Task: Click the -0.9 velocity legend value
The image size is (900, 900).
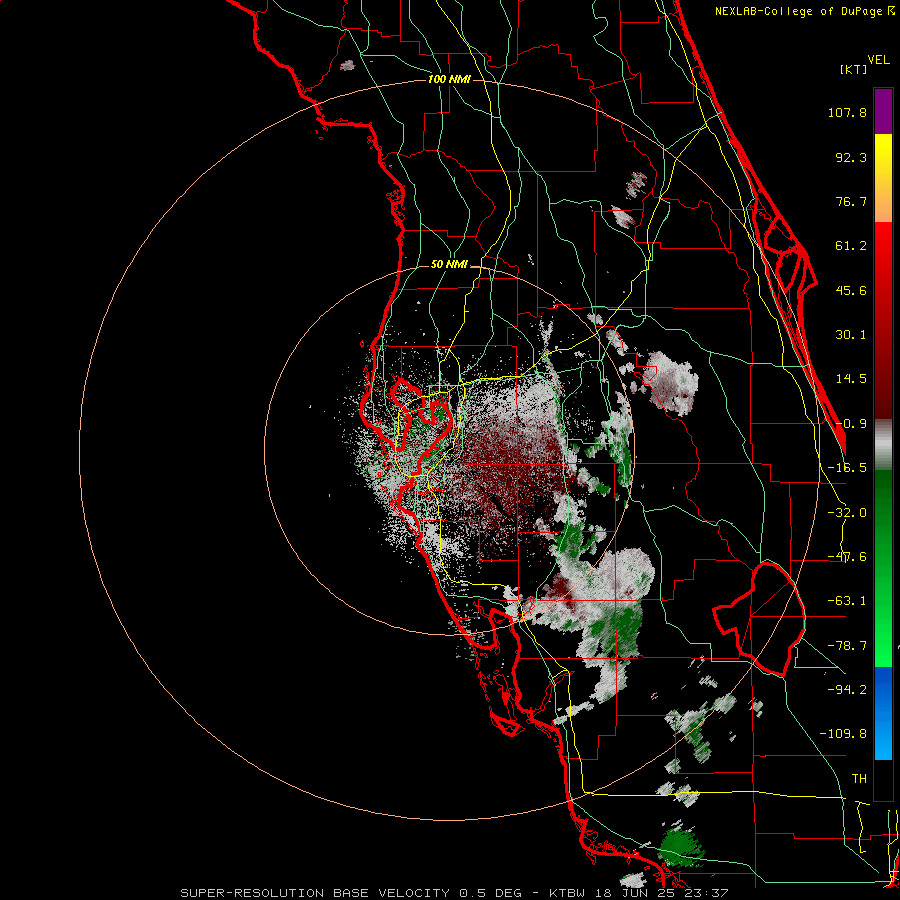Action: point(851,424)
